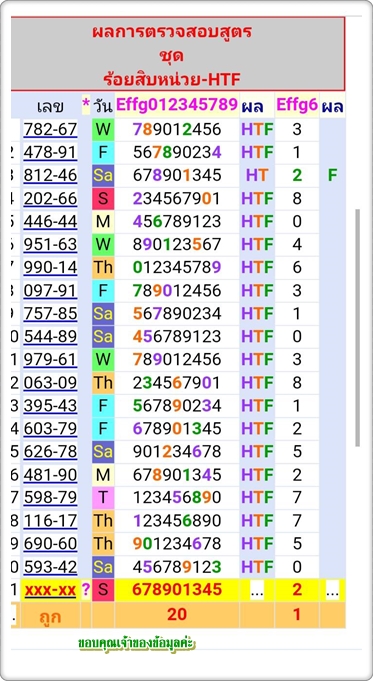Select the T day cell for 598-79
The image size is (373, 681).
[103, 498]
